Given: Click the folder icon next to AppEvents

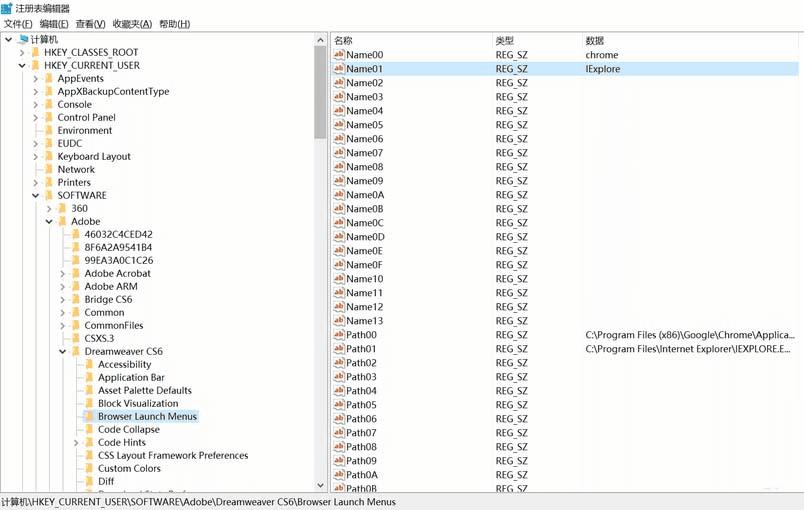Looking at the screenshot, I should point(49,78).
